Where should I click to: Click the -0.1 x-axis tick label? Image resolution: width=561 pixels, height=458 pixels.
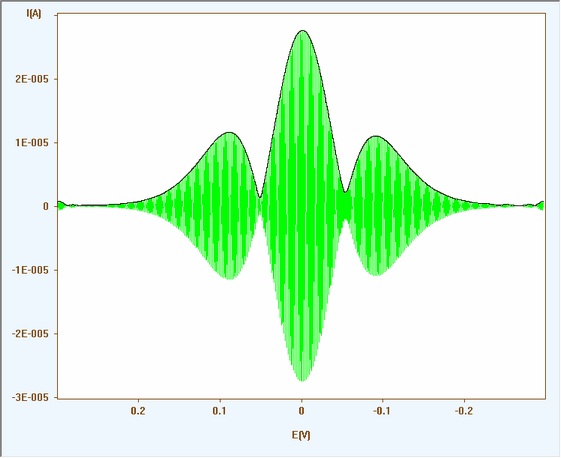(382, 411)
